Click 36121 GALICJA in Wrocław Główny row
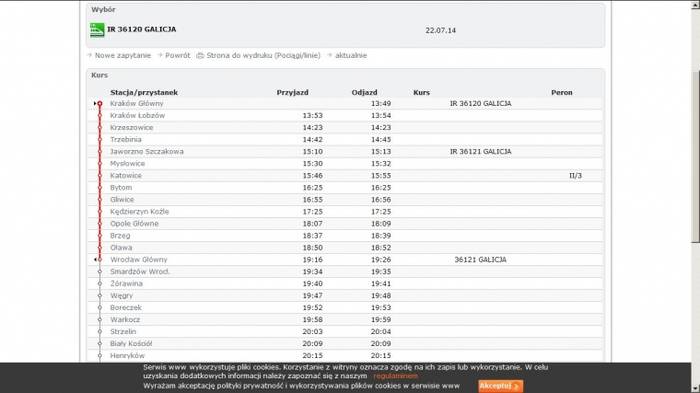 point(480,259)
